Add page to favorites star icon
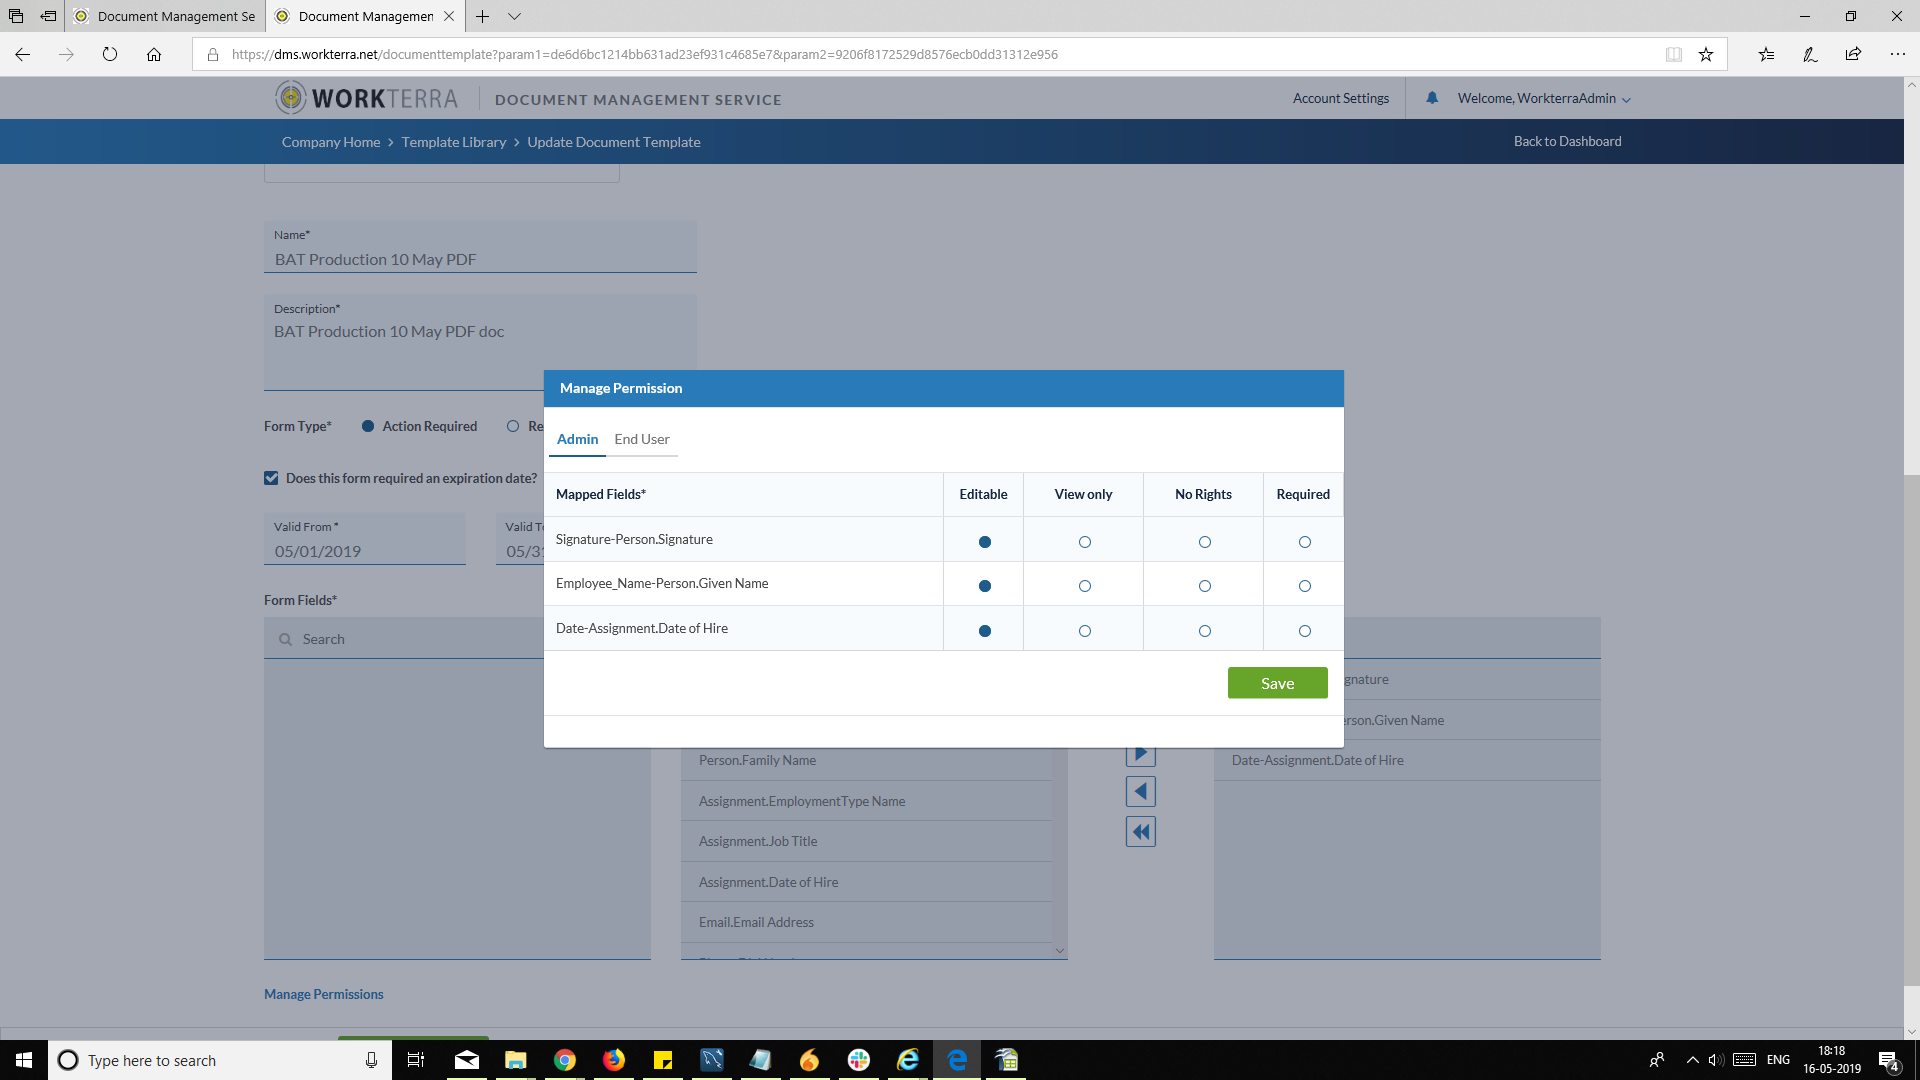 coord(1706,55)
